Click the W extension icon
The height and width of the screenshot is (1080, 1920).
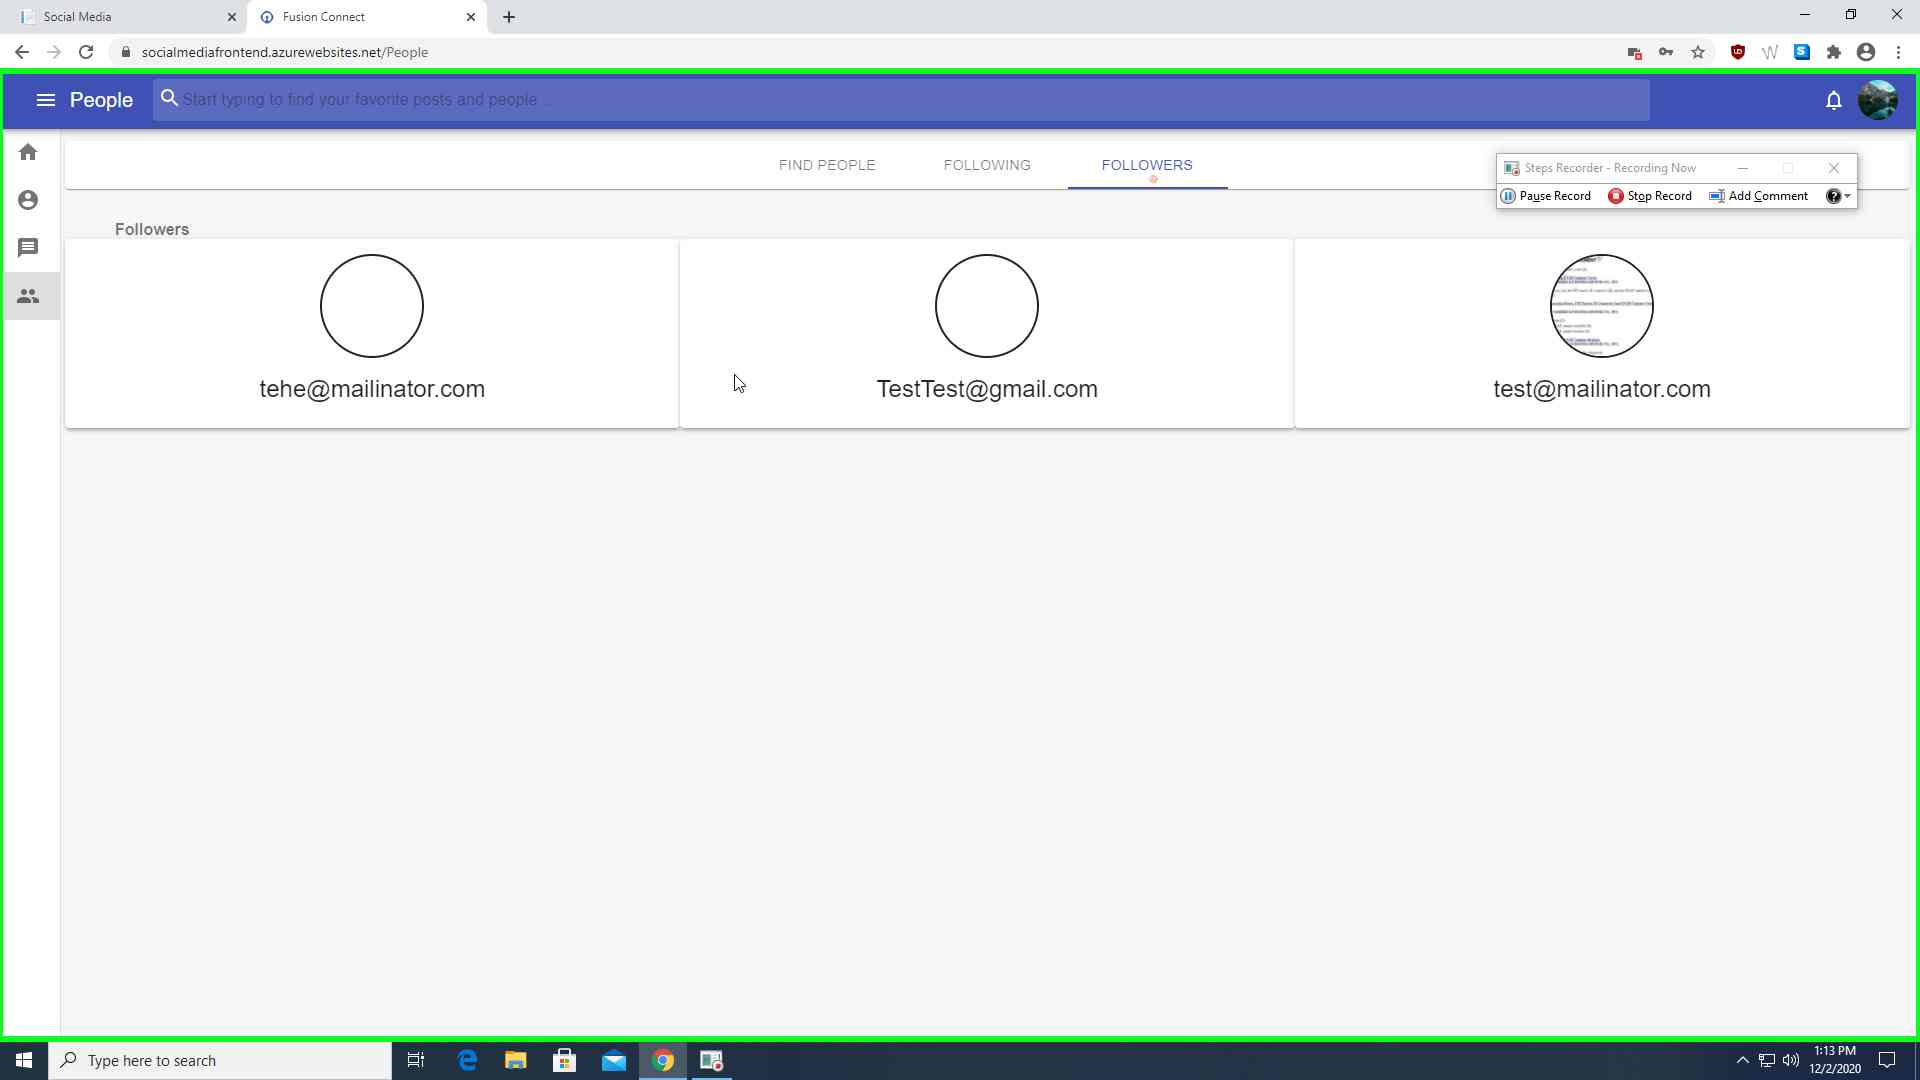click(1770, 52)
